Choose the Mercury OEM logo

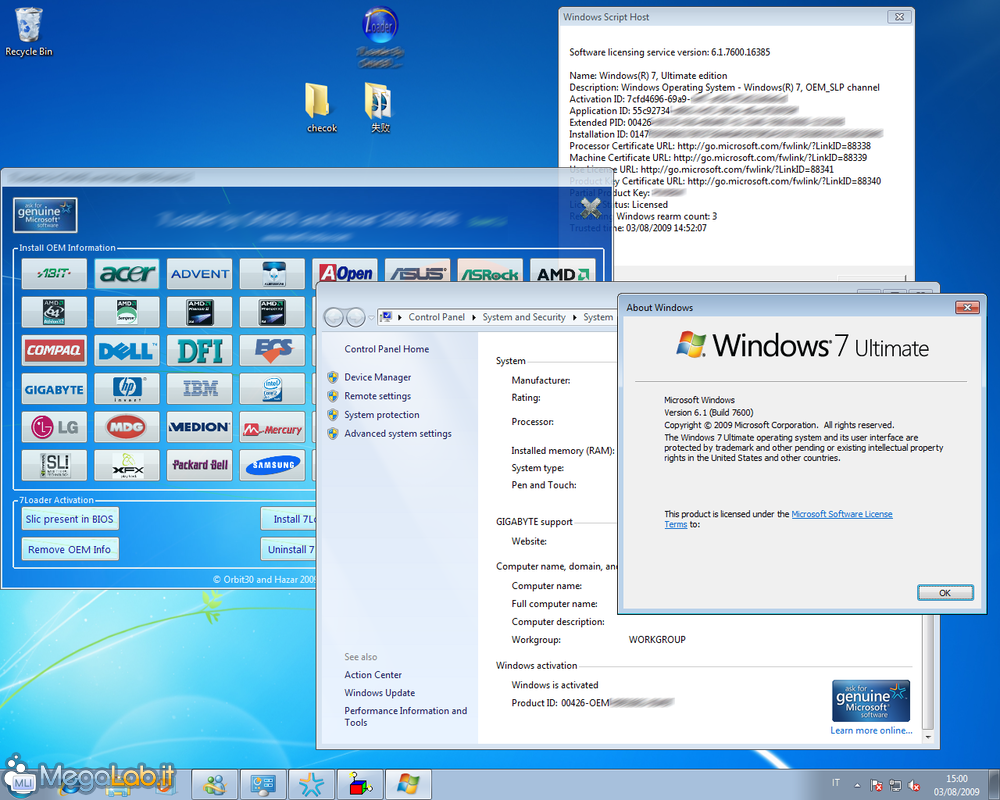[272, 427]
